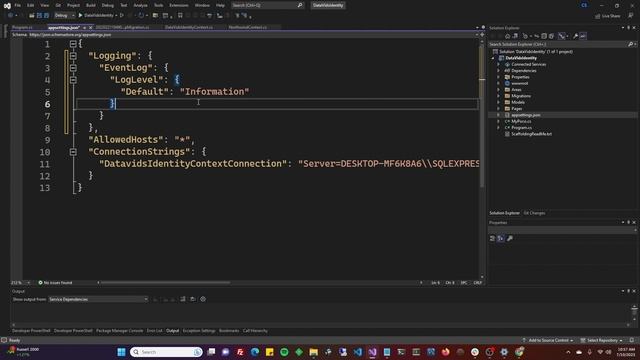Click Collapse All icon in Solution Explorer

tap(544, 36)
